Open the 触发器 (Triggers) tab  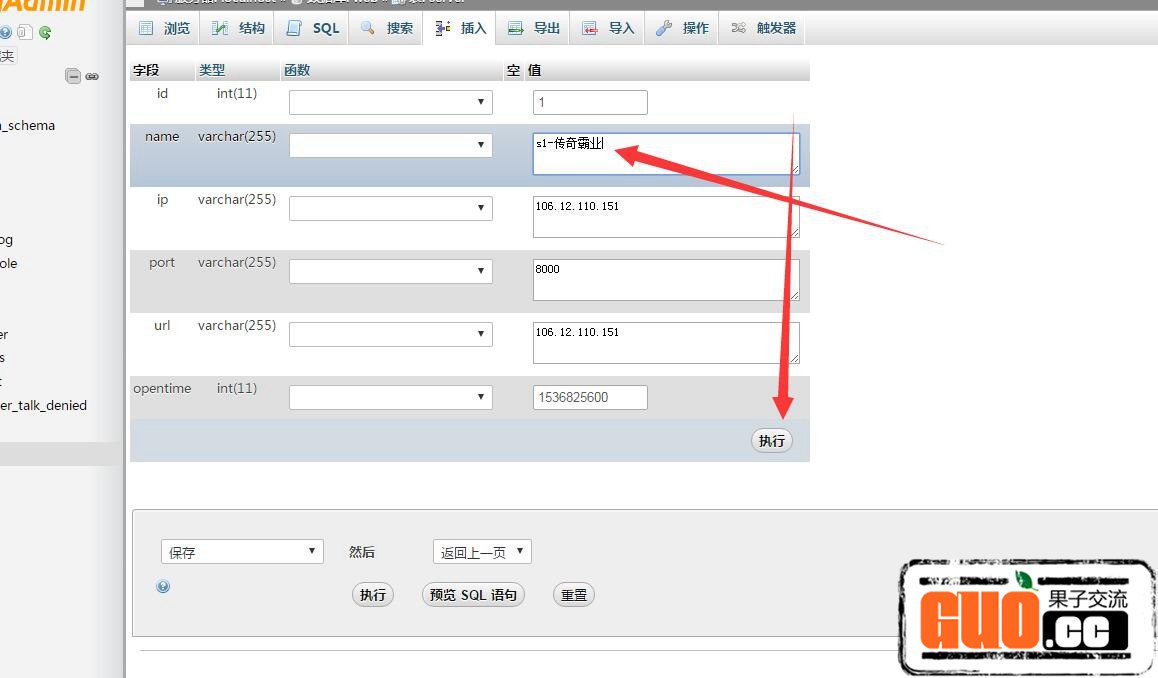coord(764,28)
